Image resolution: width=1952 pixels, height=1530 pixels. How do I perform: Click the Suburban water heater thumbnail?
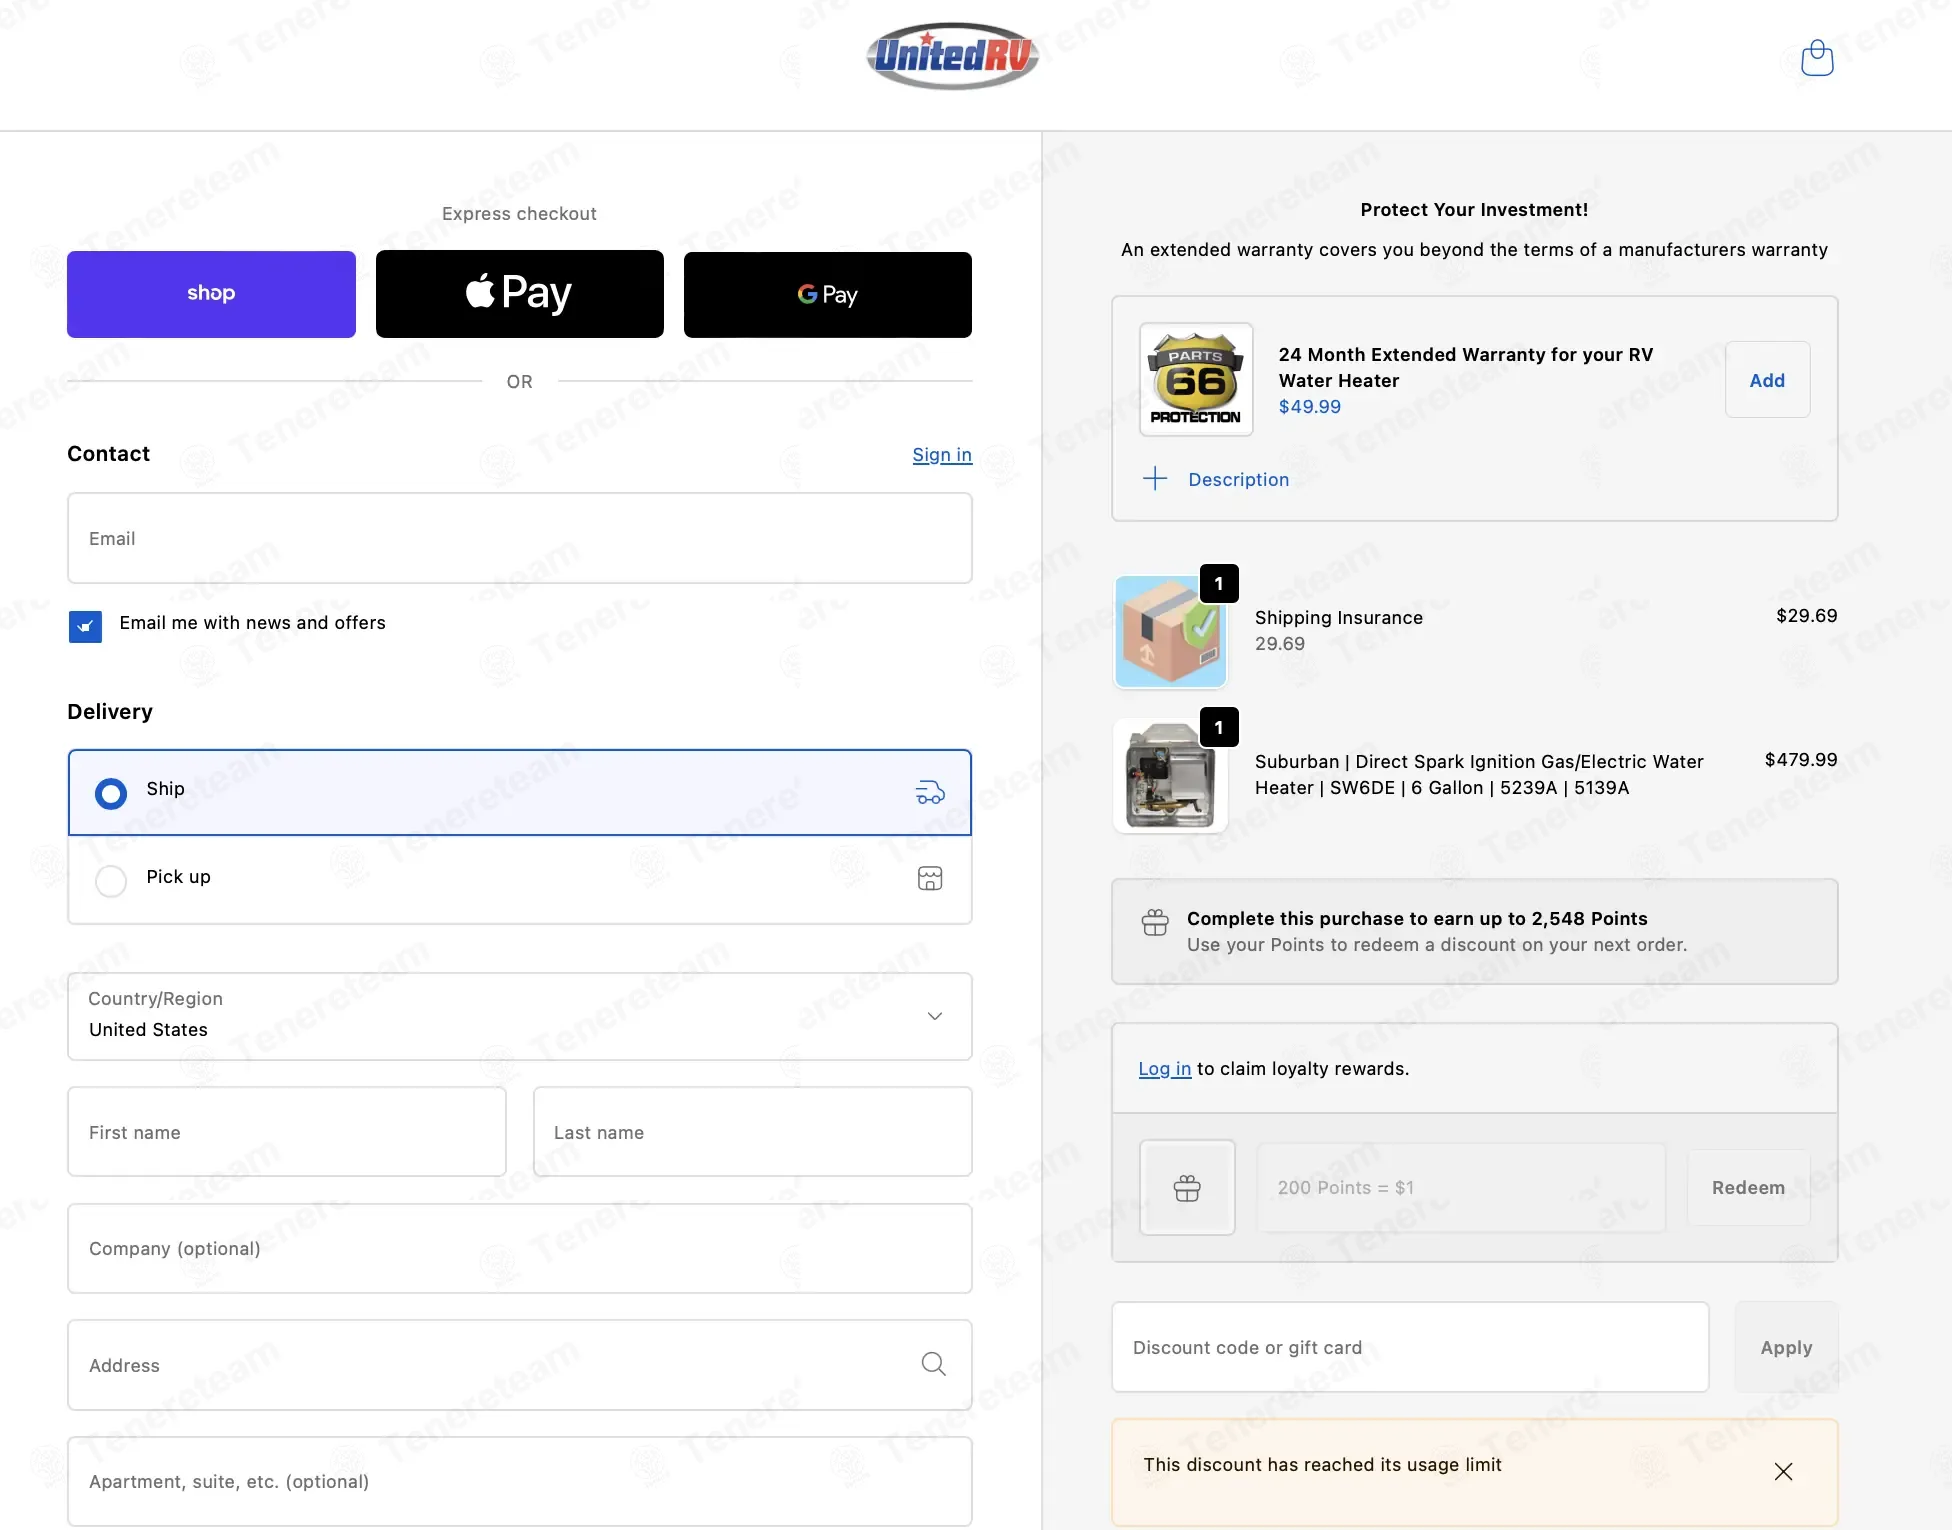(1170, 776)
